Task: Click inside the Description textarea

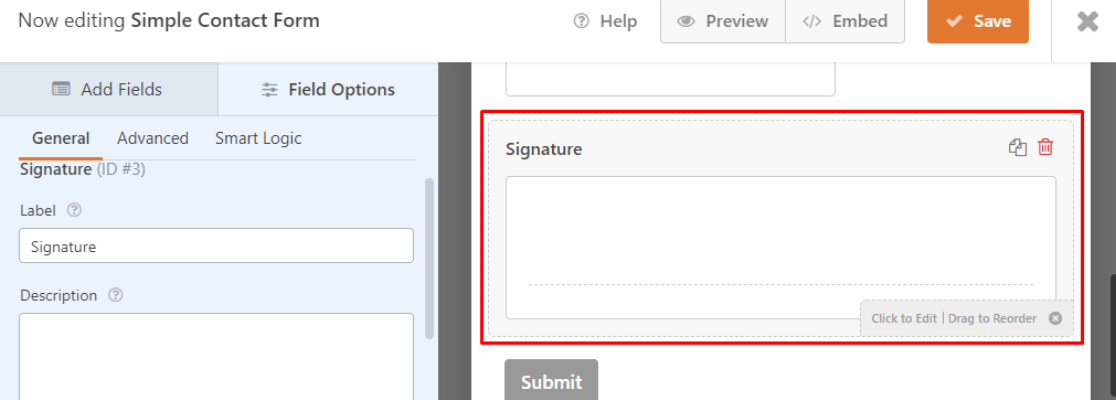Action: point(216,355)
